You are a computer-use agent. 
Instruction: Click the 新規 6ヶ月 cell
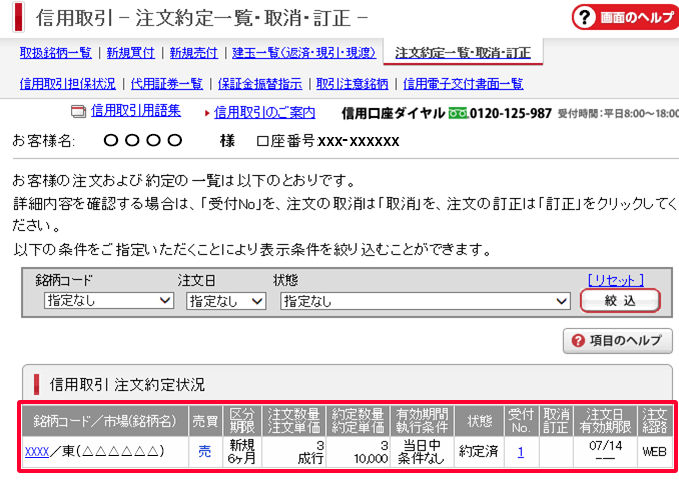[x=242, y=452]
